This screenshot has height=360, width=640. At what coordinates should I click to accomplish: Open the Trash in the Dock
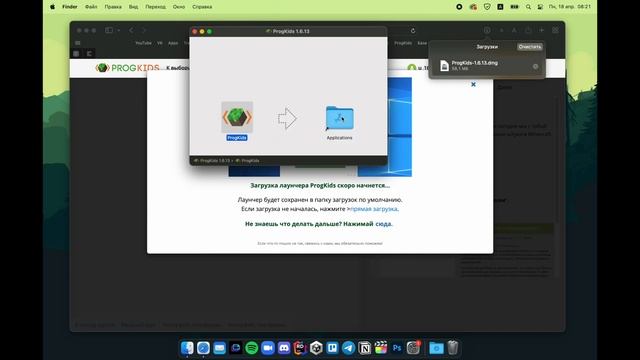pyautogui.click(x=453, y=348)
